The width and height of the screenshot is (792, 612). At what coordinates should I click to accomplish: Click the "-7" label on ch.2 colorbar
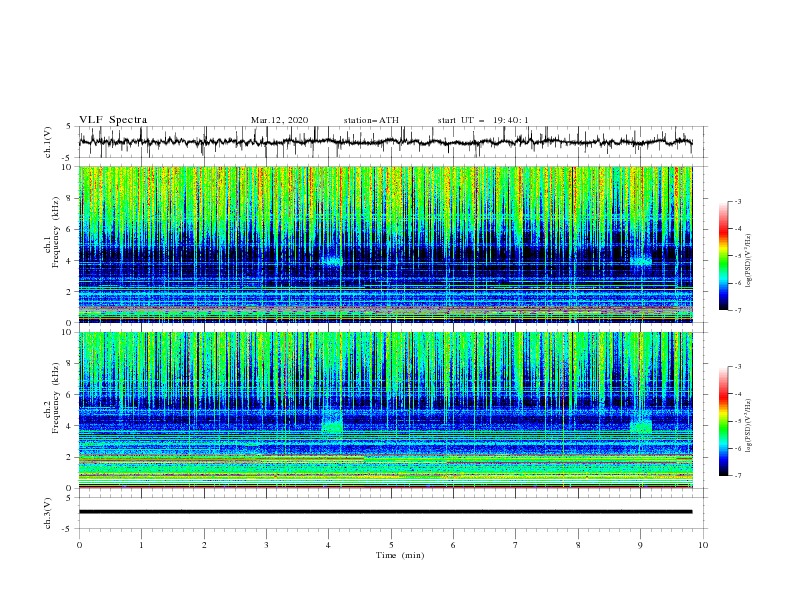click(737, 476)
